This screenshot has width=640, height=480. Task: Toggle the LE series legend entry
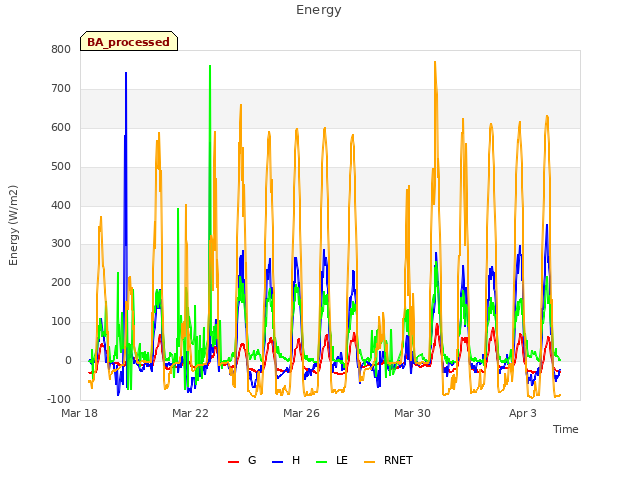332,460
